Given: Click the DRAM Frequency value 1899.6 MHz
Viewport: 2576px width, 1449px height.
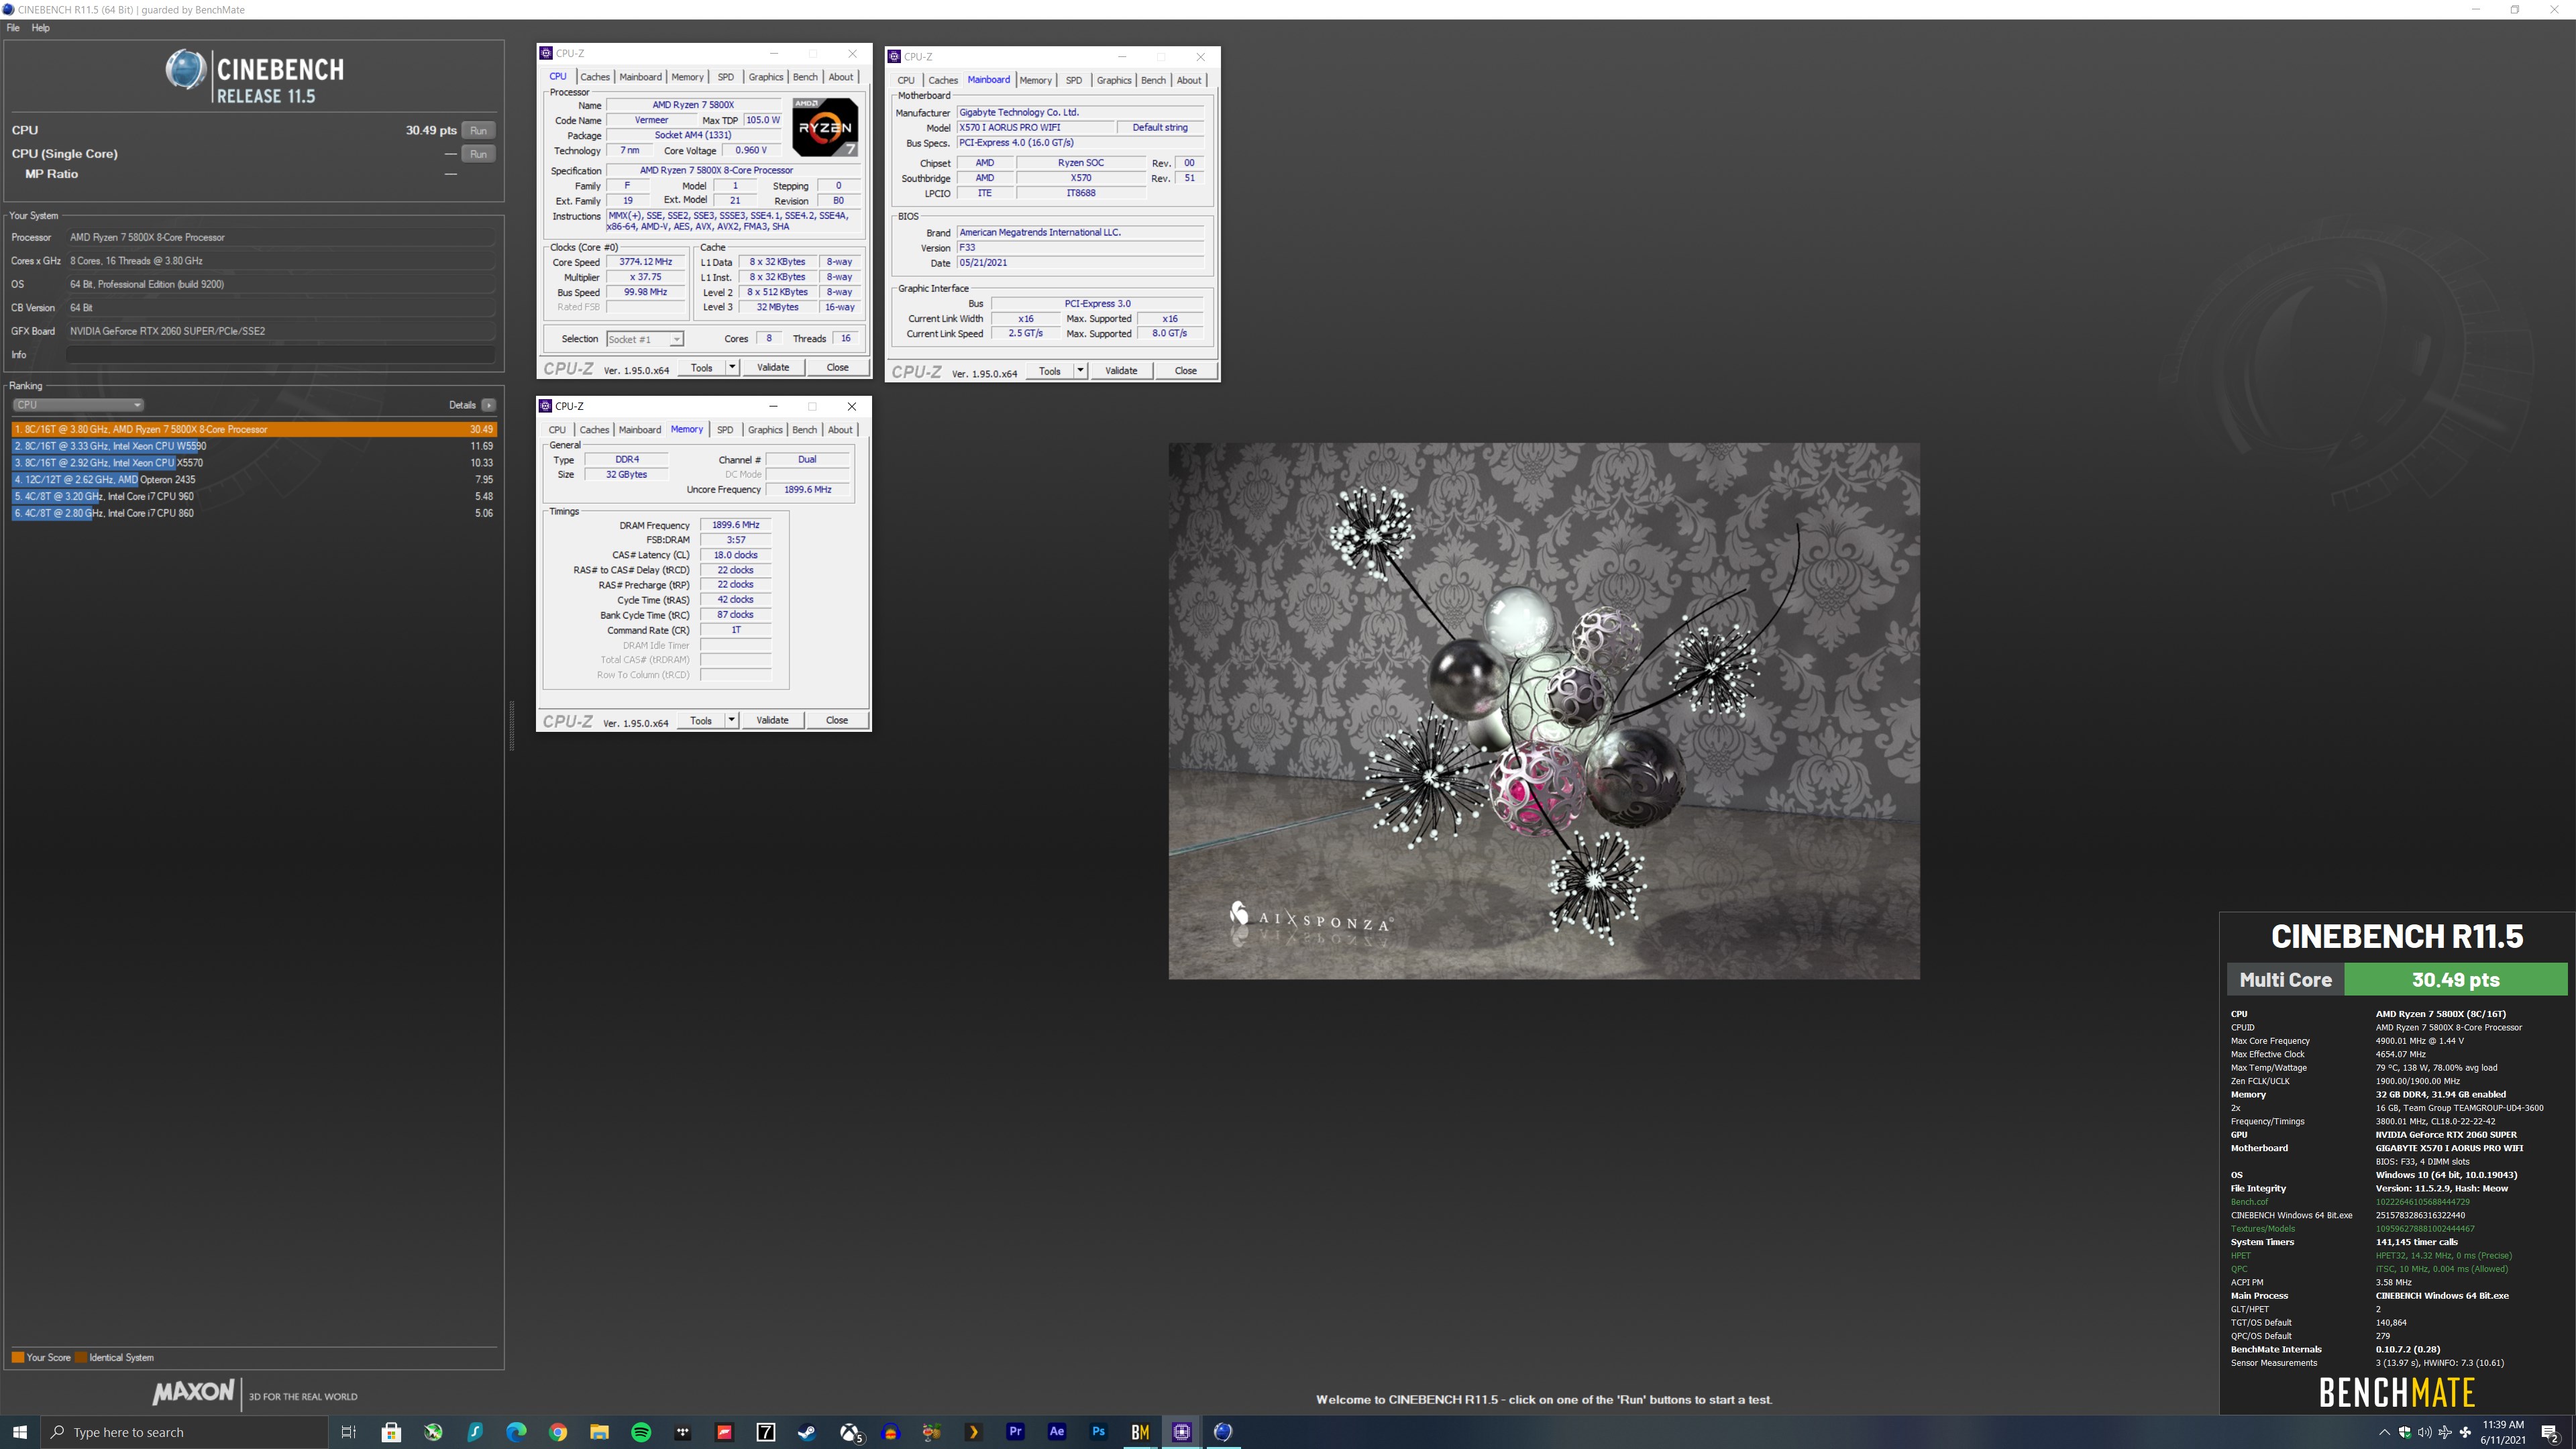Looking at the screenshot, I should pyautogui.click(x=735, y=525).
